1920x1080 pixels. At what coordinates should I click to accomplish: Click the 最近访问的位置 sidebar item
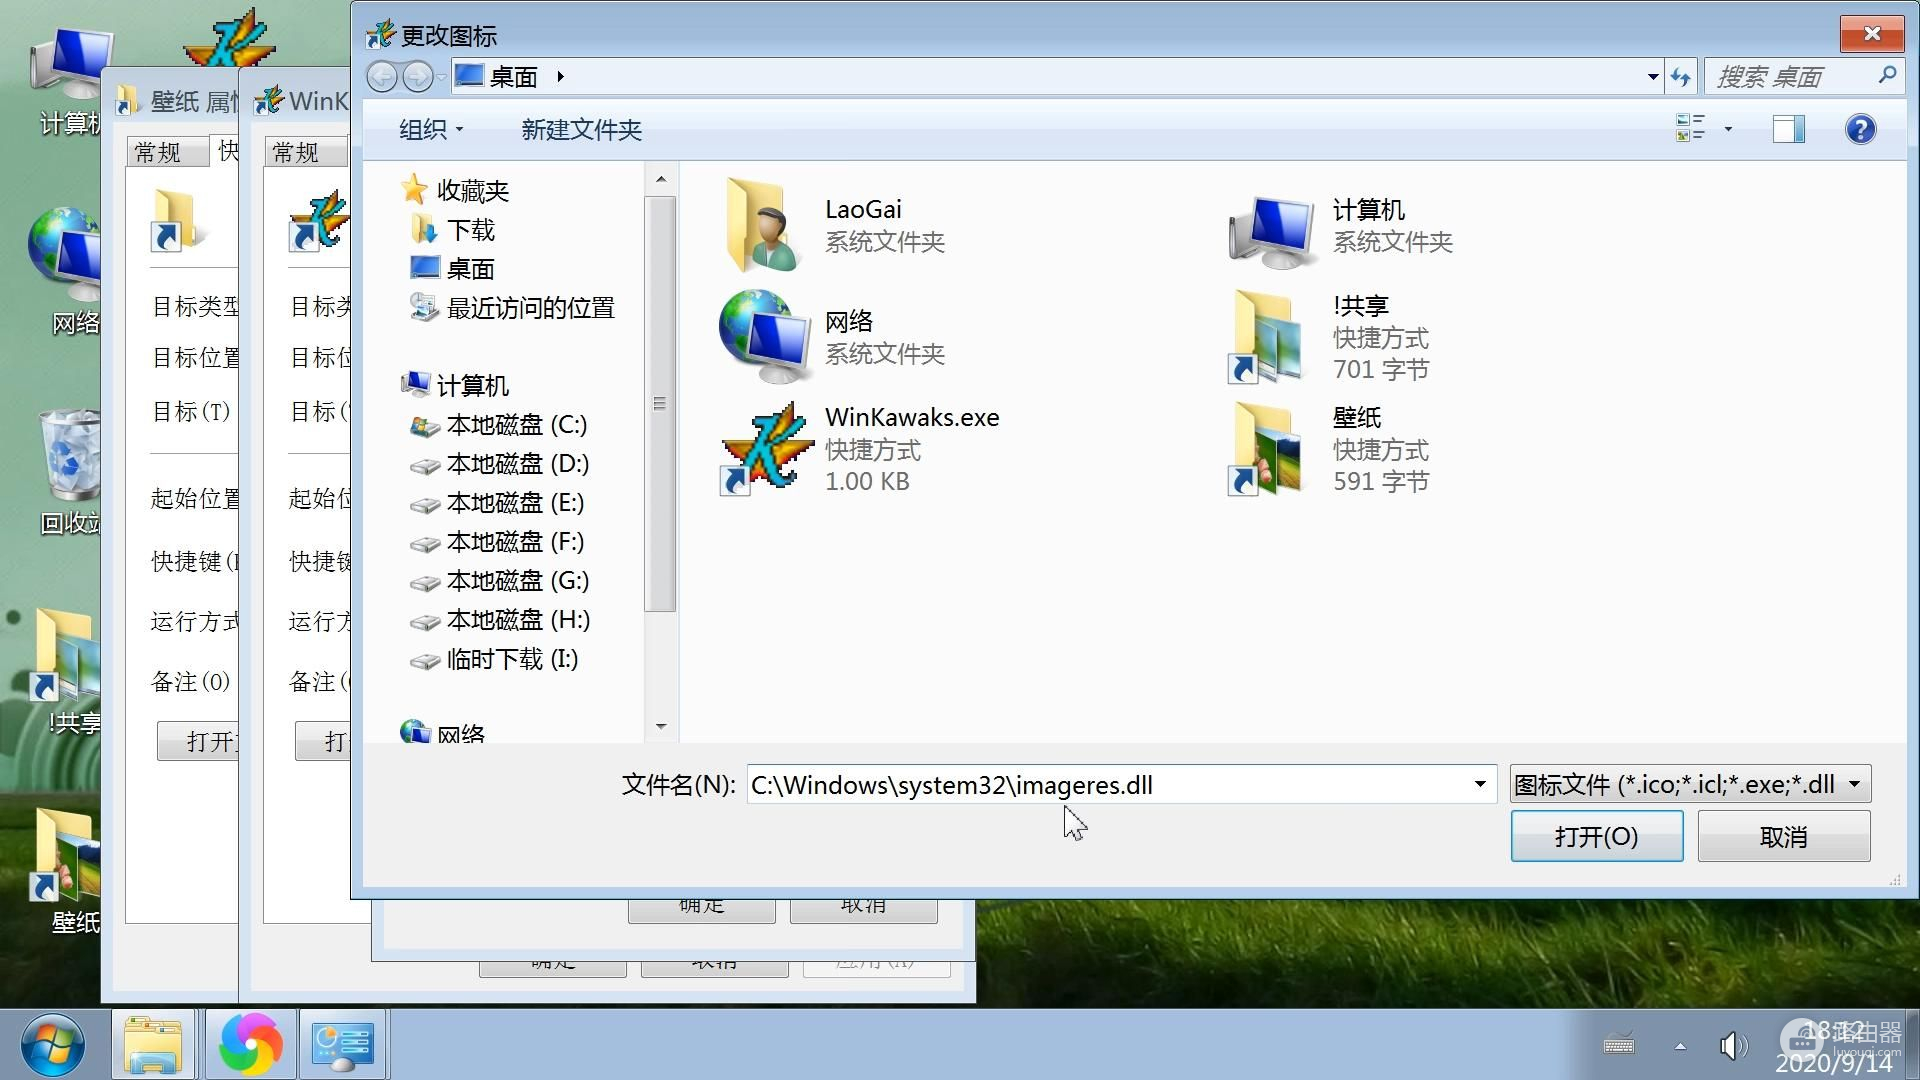[x=526, y=306]
